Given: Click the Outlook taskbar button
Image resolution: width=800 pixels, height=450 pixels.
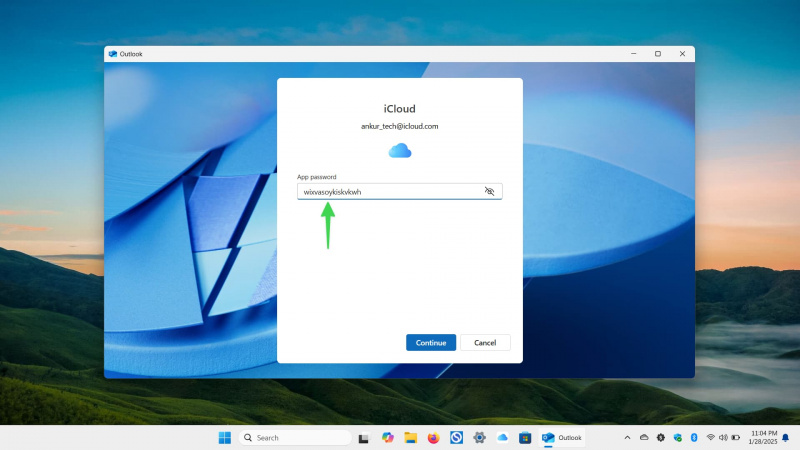Looking at the screenshot, I should tap(561, 438).
